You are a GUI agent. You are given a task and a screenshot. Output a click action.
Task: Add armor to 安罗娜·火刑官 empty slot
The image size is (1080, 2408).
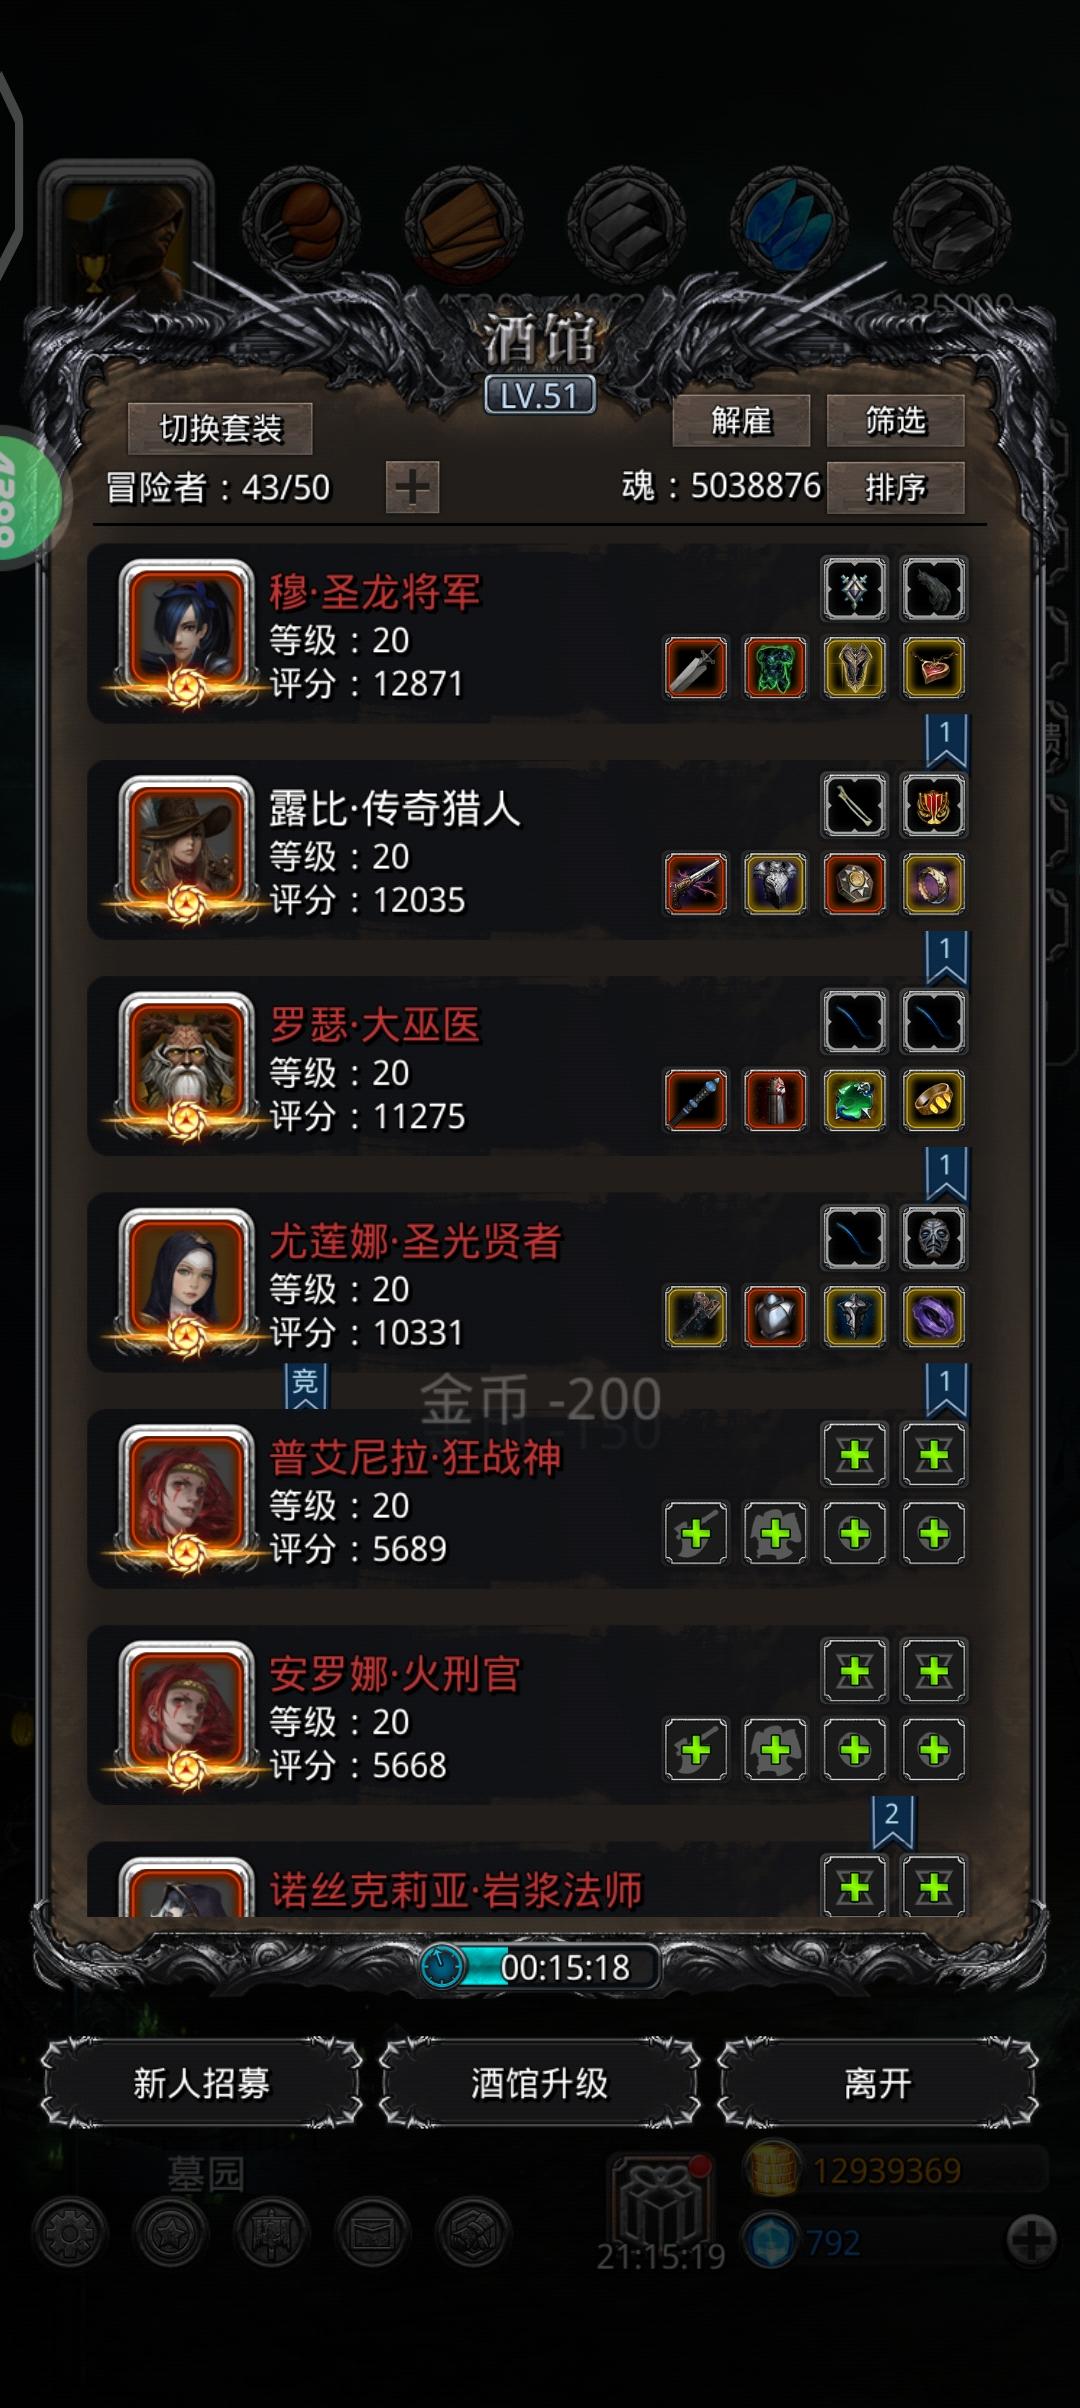coord(775,1750)
